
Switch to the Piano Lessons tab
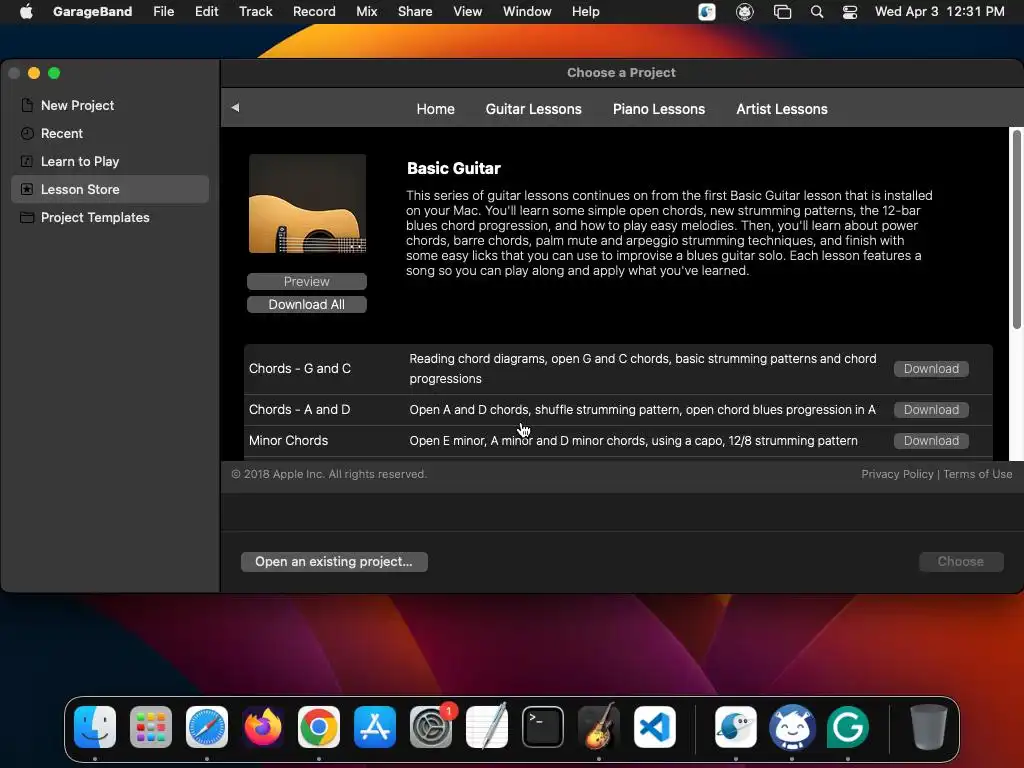[x=659, y=109]
